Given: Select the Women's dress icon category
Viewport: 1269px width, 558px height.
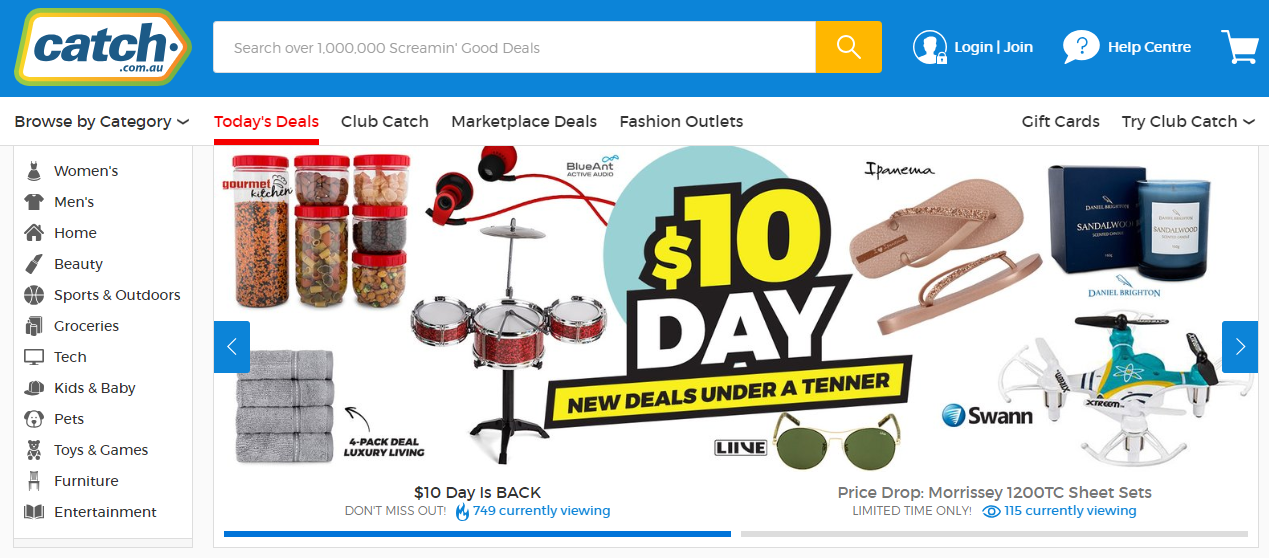Looking at the screenshot, I should [x=34, y=171].
